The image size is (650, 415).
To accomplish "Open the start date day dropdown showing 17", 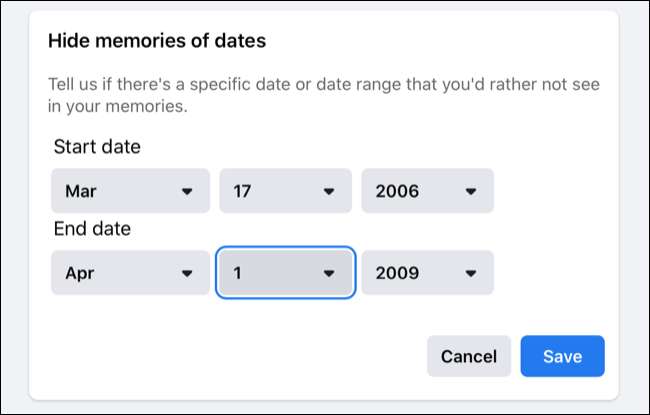I will [x=285, y=191].
